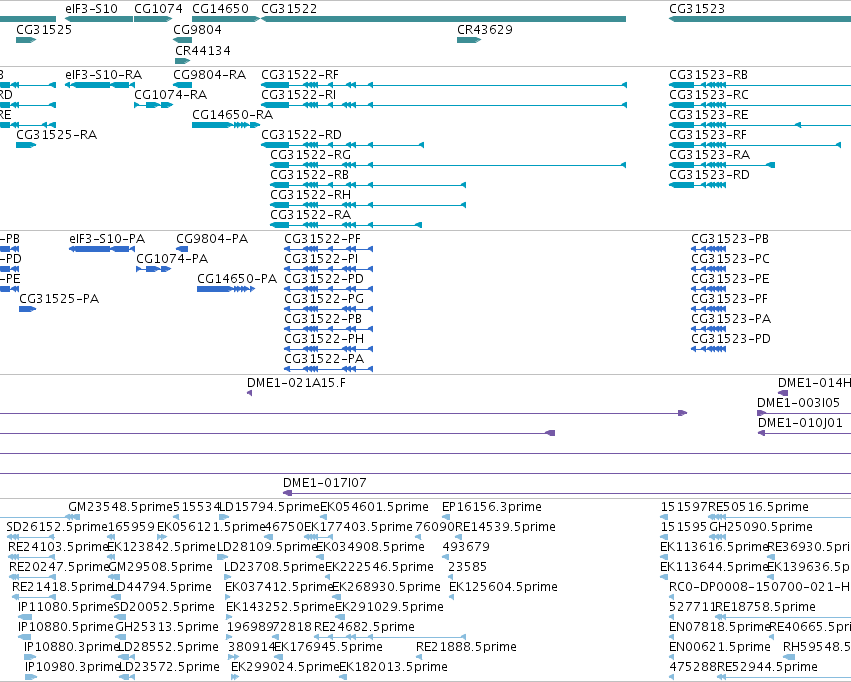Click the CG14650-RA transcript label
The height and width of the screenshot is (682, 851).
233,114
